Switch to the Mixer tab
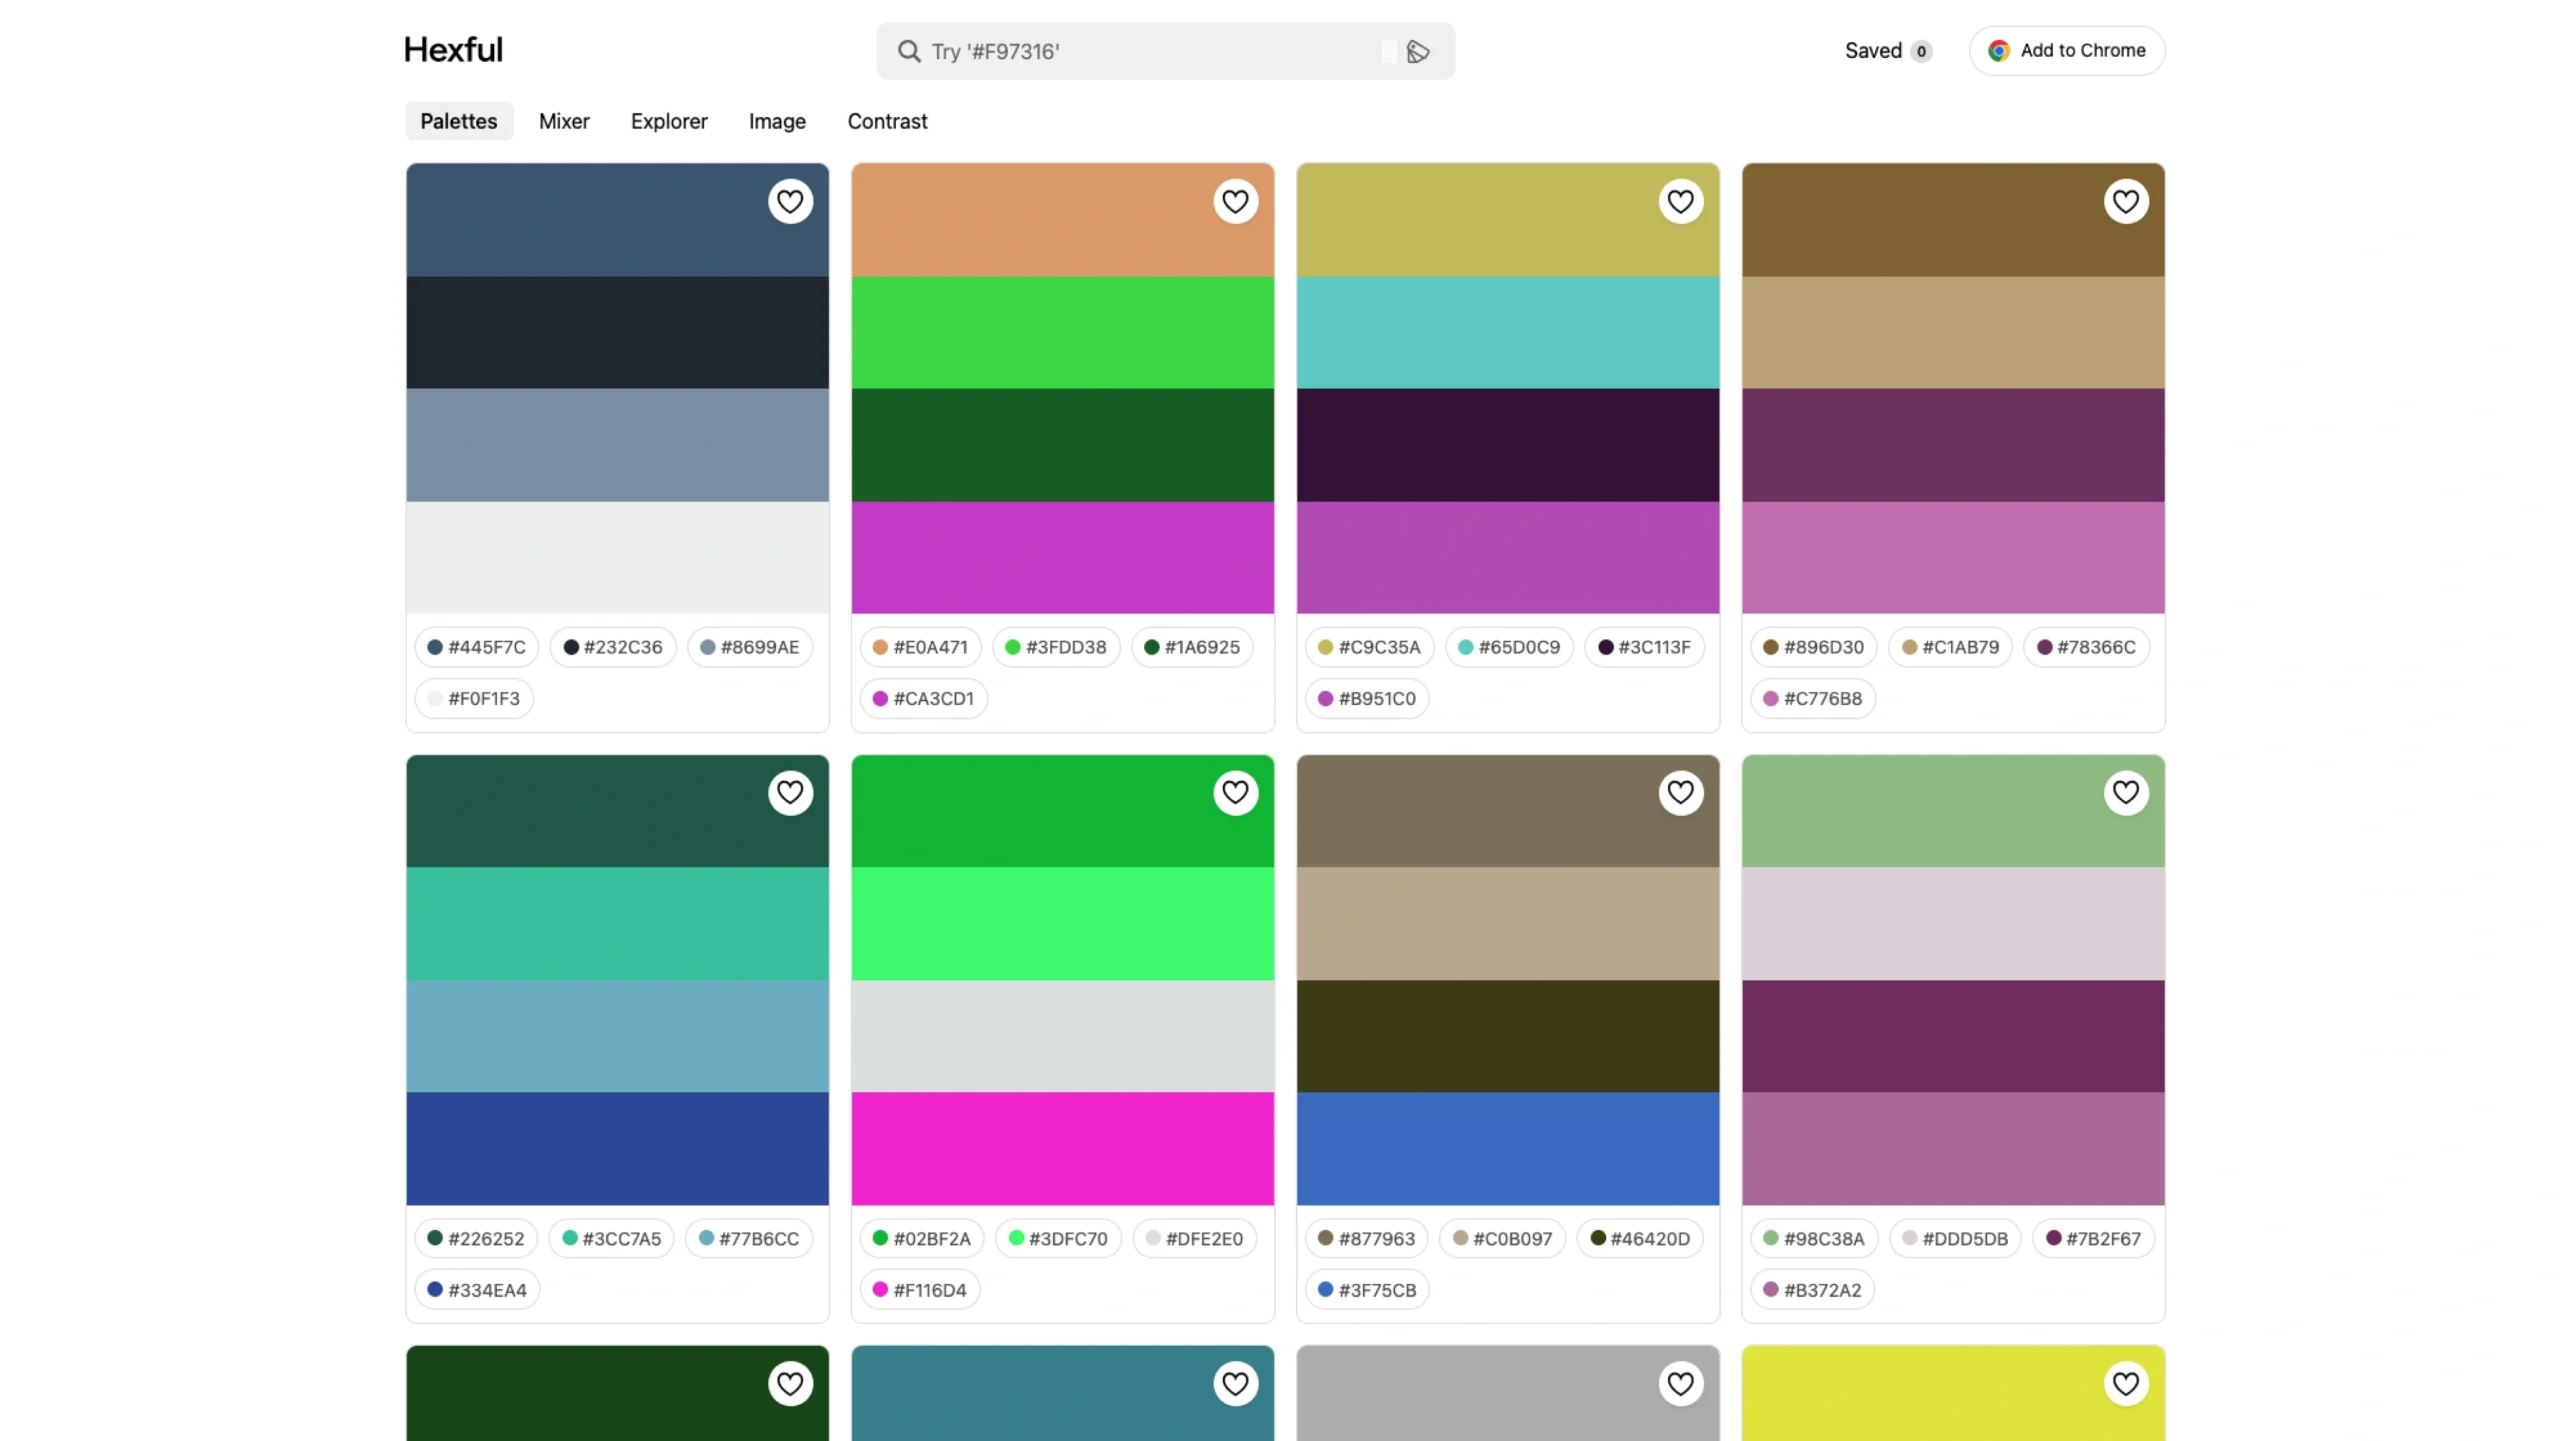 tap(564, 121)
